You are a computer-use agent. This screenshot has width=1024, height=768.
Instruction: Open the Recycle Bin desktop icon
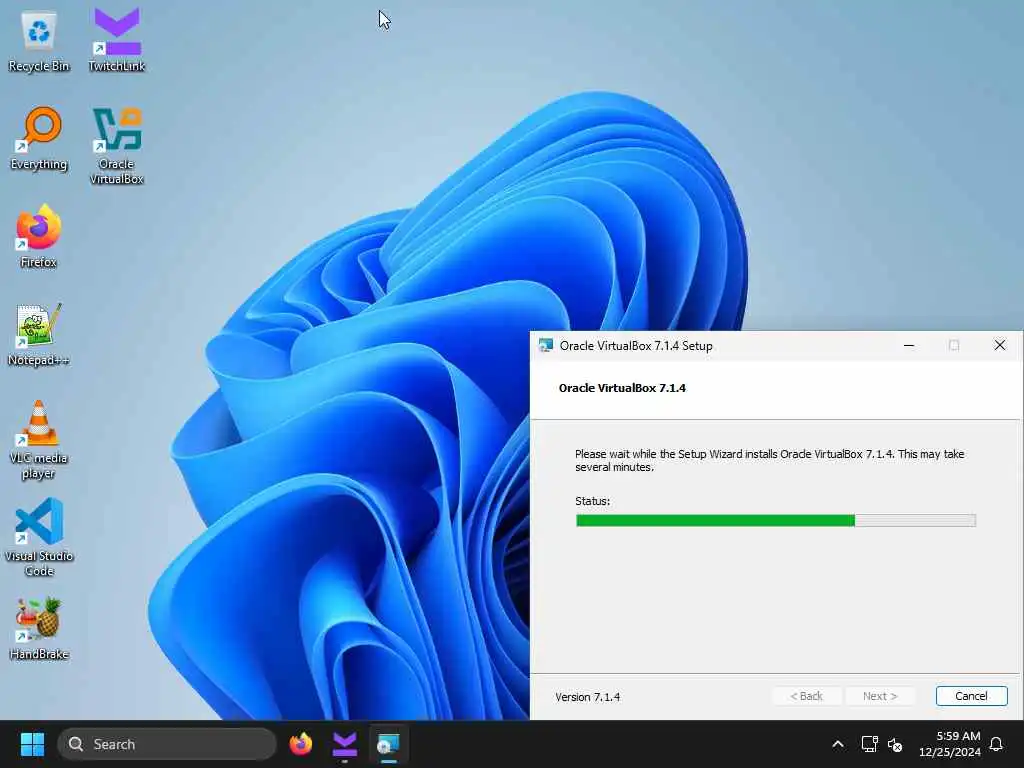[x=39, y=42]
